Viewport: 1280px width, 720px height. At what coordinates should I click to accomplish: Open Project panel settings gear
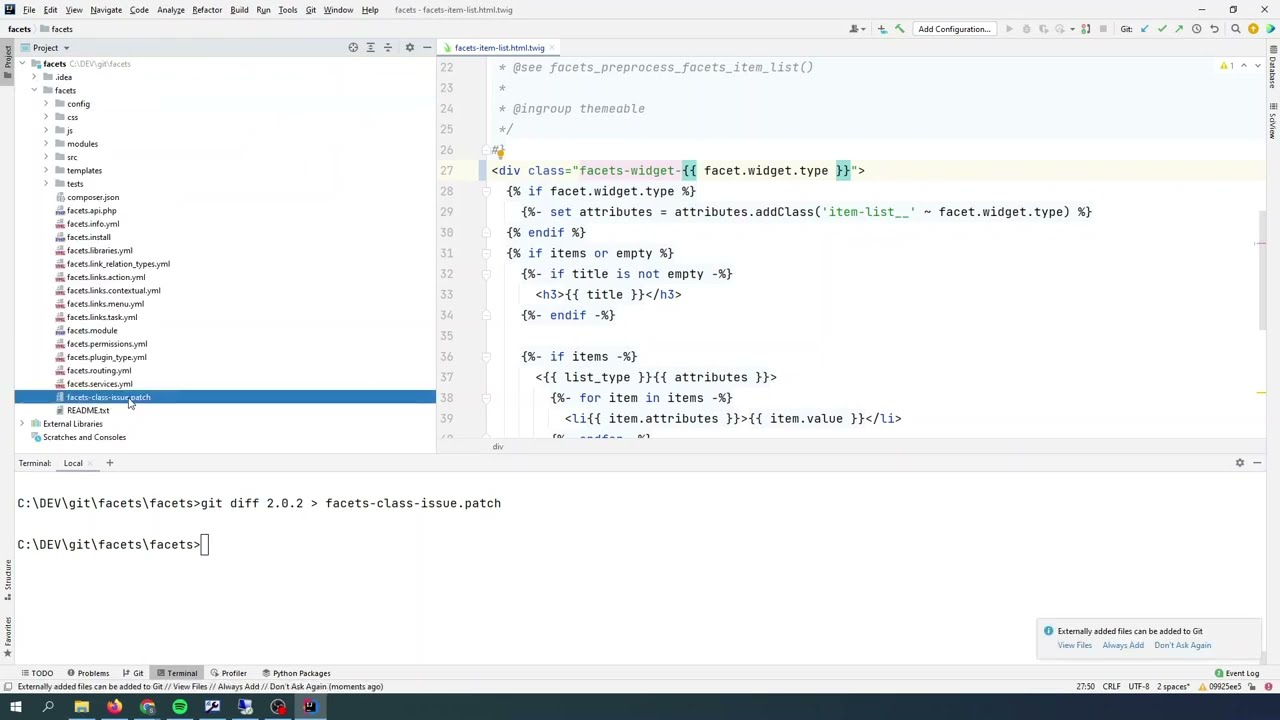click(409, 47)
